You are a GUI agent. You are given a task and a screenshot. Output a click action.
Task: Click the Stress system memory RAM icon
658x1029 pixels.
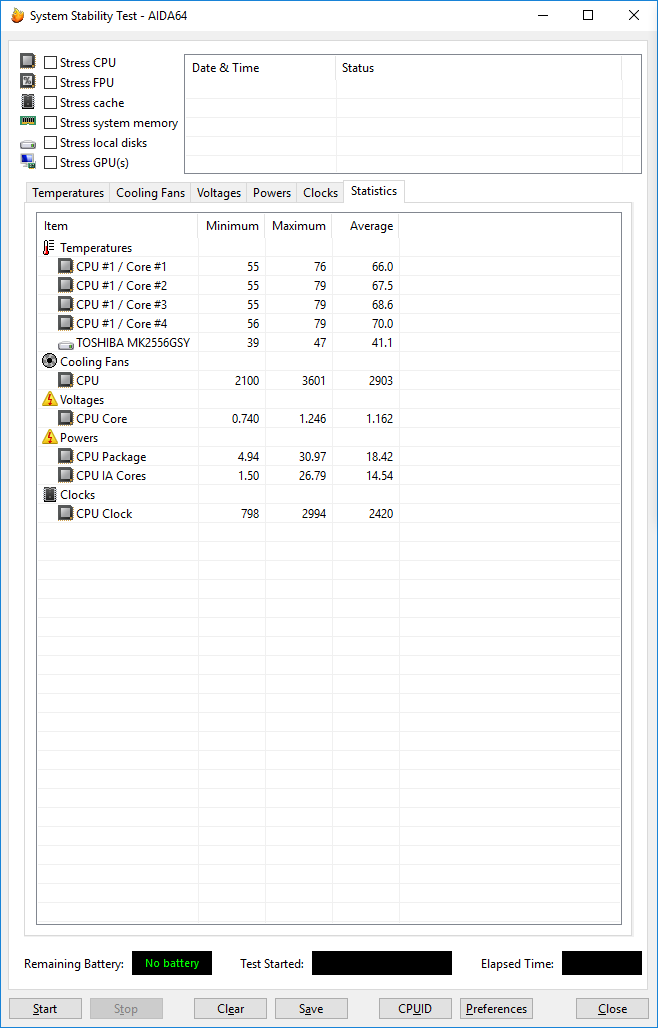point(28,121)
